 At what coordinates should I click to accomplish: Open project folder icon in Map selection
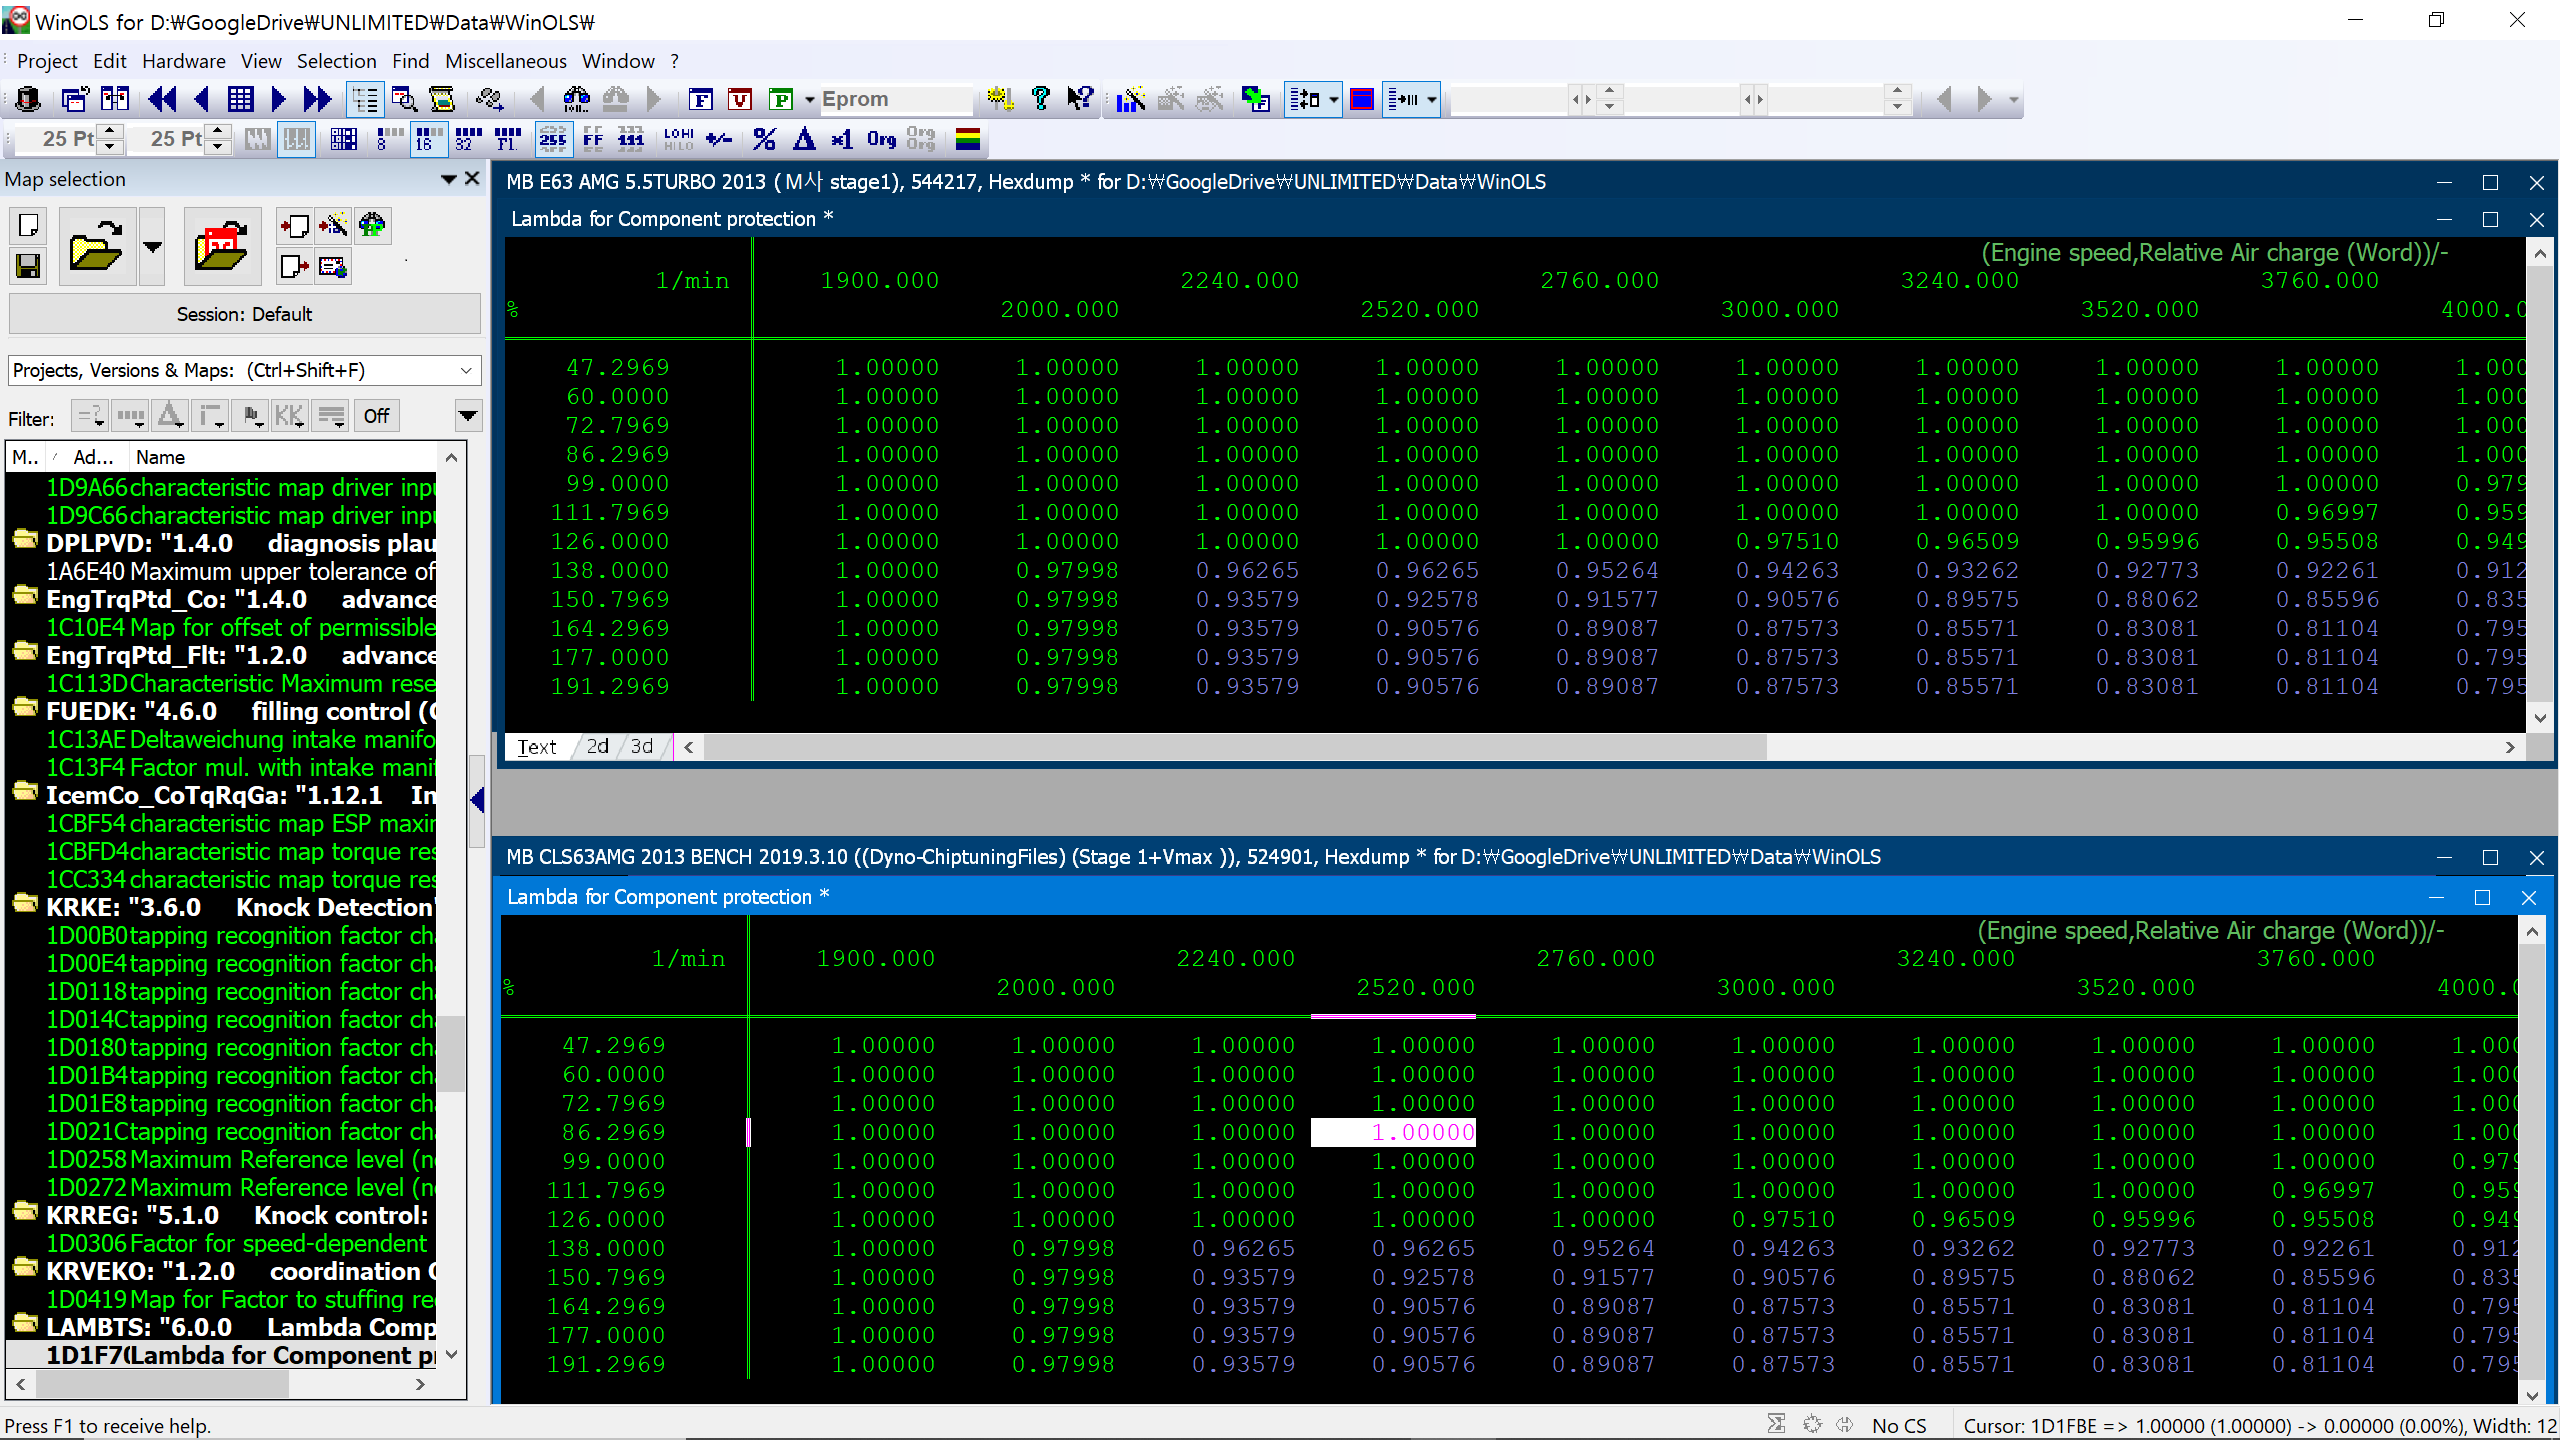pyautogui.click(x=96, y=247)
